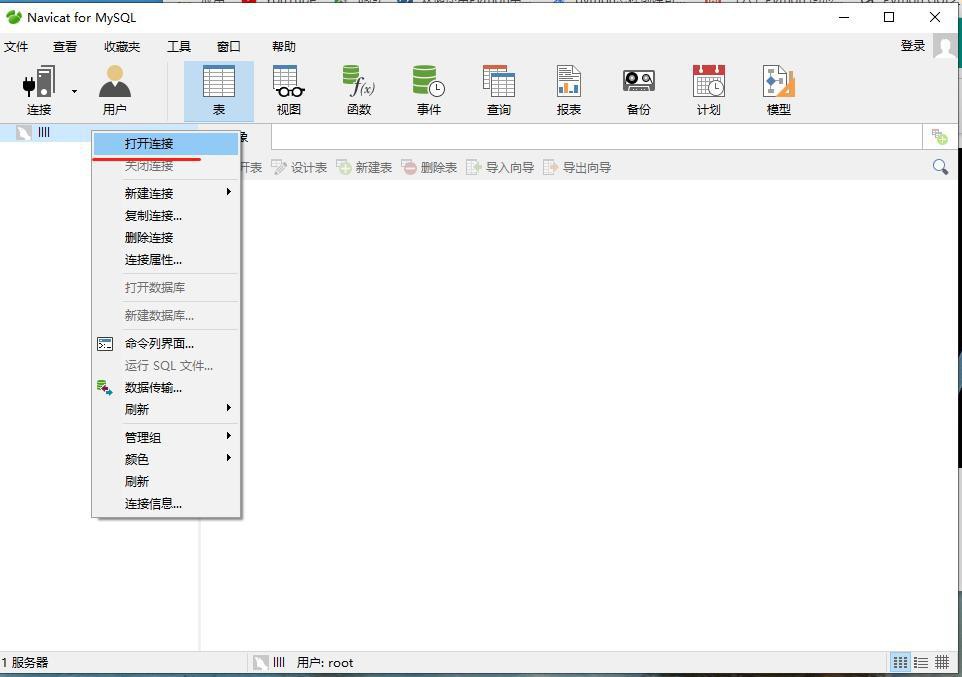The width and height of the screenshot is (962, 677).
Task: Choose 连接信息... in the context menu
Action: tap(166, 504)
